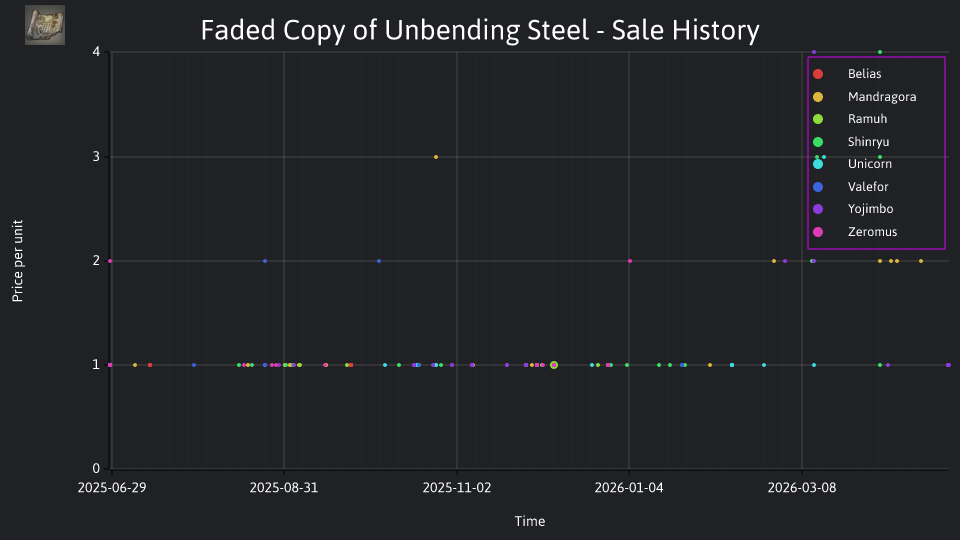960x540 pixels.
Task: Hide the Ramuh series via legend
Action: pyautogui.click(x=850, y=119)
